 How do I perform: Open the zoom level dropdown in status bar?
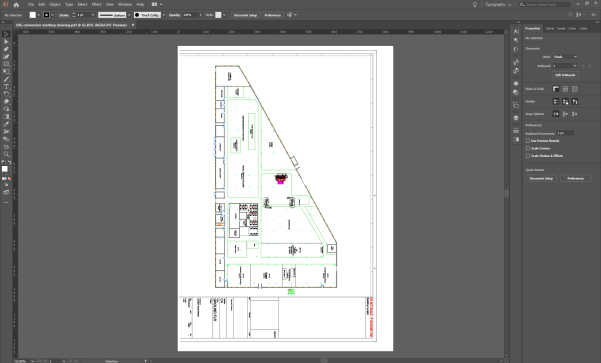tap(32, 361)
